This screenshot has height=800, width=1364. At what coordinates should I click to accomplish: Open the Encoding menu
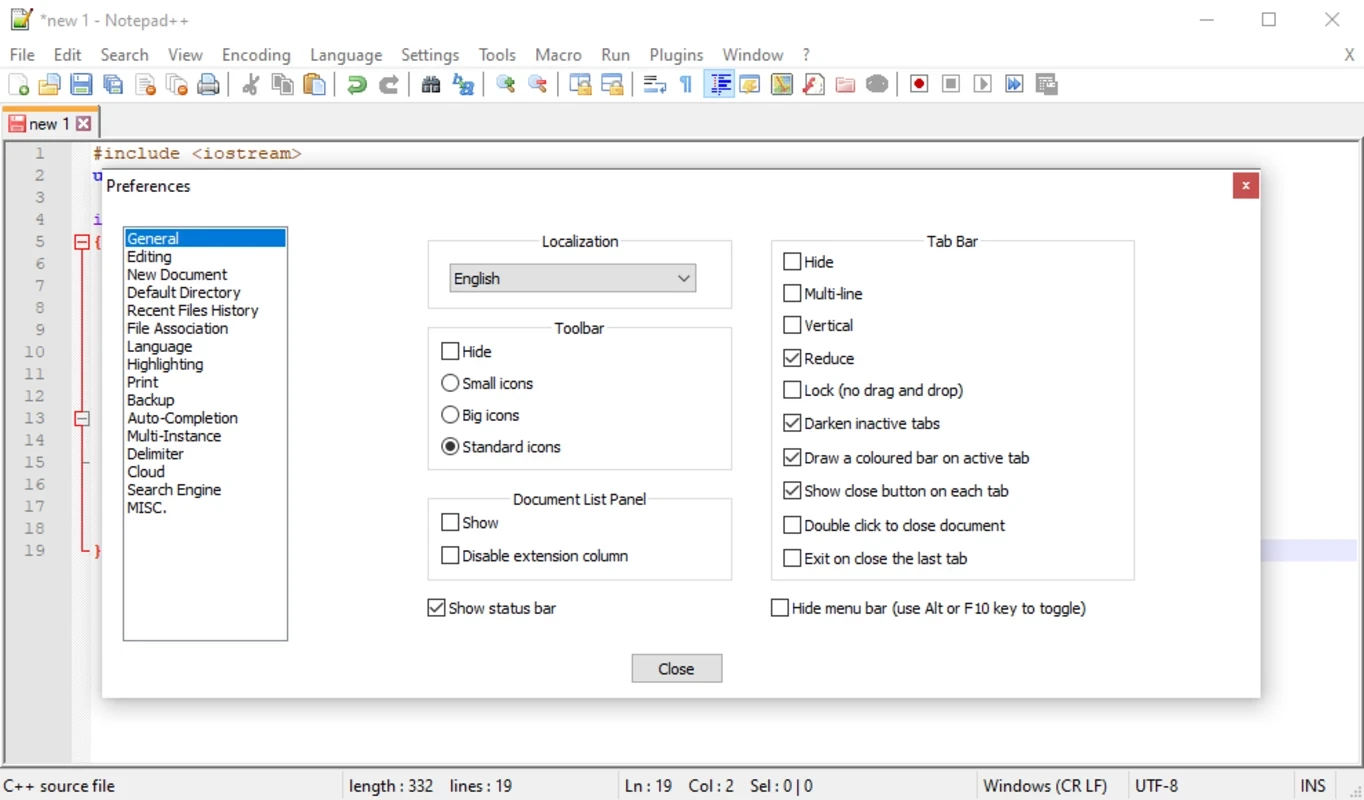tap(256, 55)
